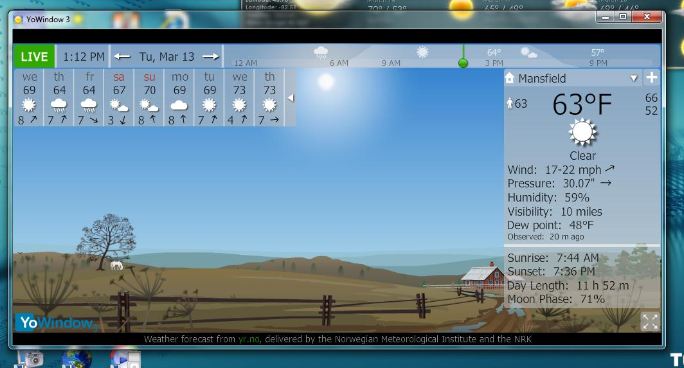The image size is (684, 368).
Task: Go to previous day with left arrow
Action: (122, 57)
